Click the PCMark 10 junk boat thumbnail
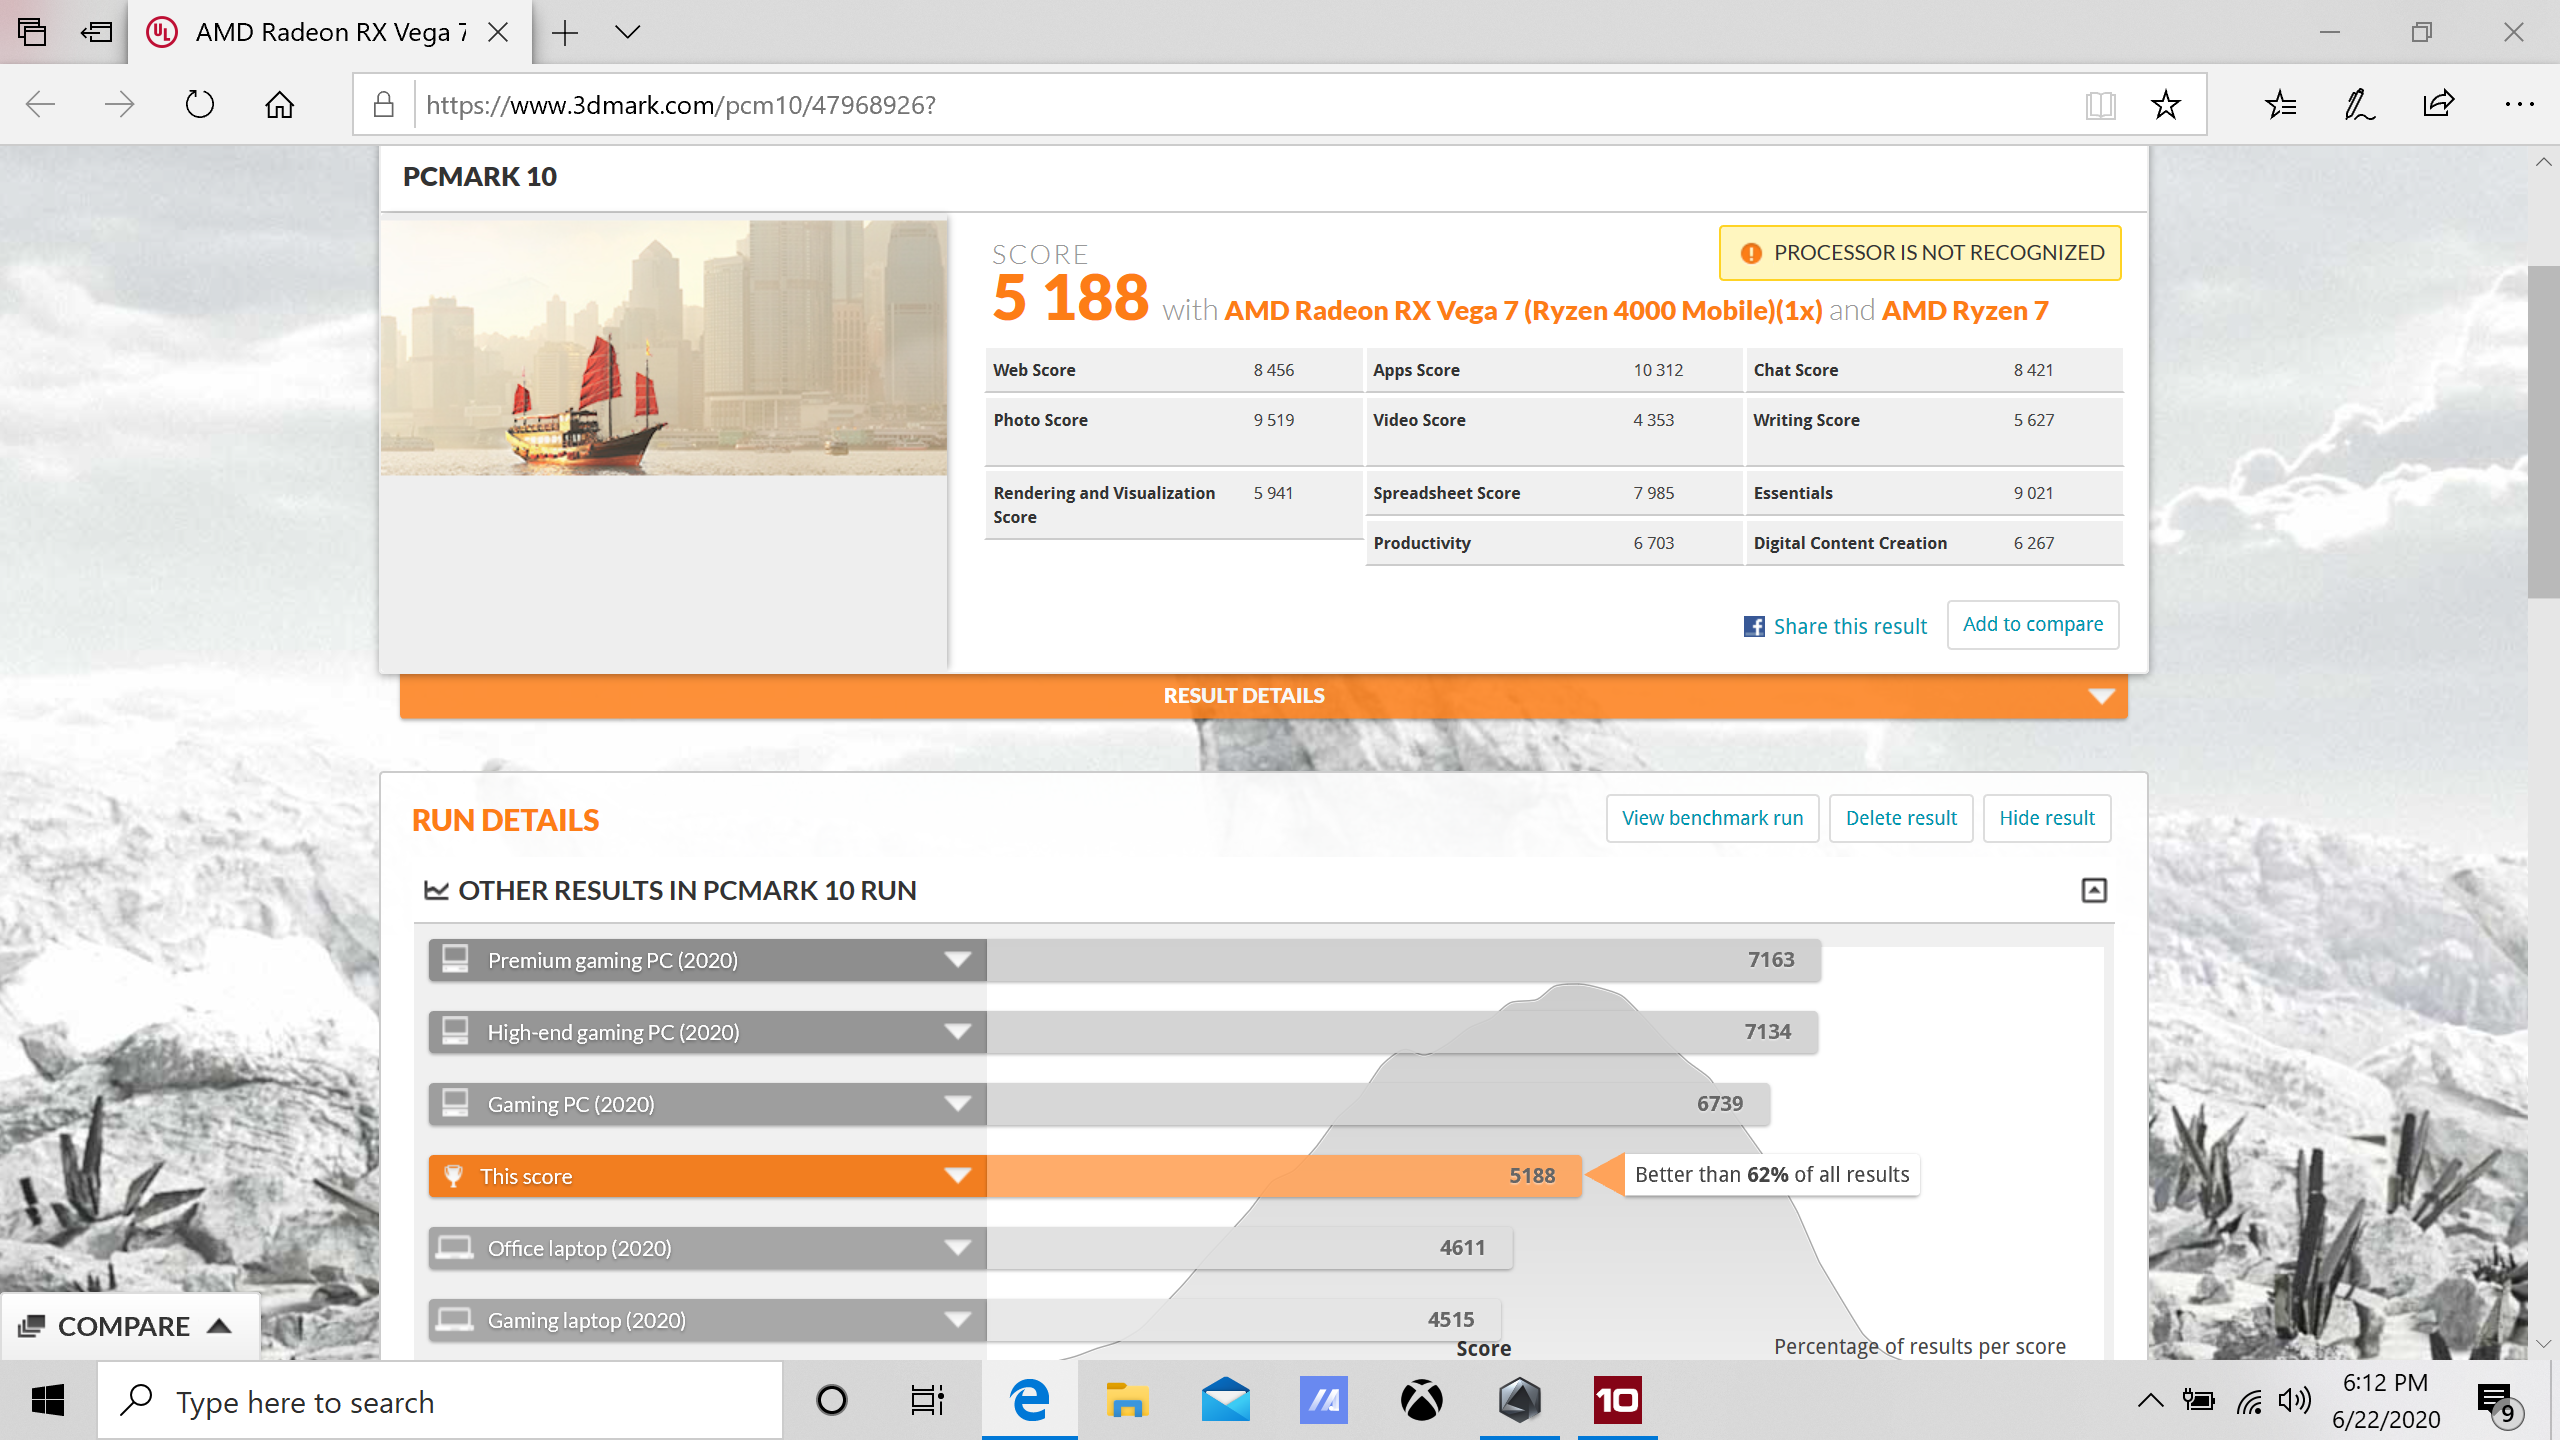 pos(664,348)
